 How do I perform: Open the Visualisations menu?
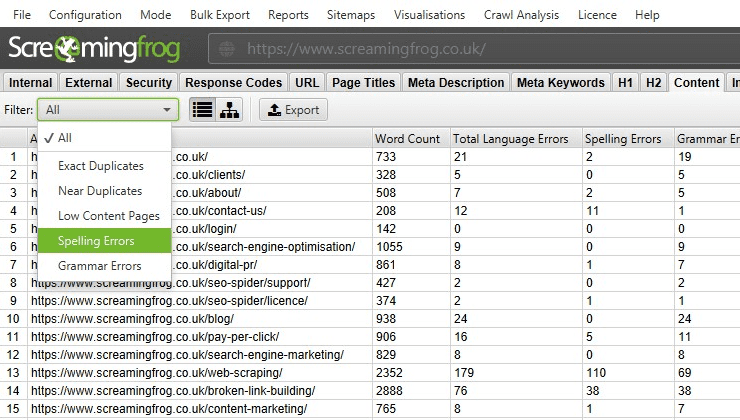tap(429, 15)
